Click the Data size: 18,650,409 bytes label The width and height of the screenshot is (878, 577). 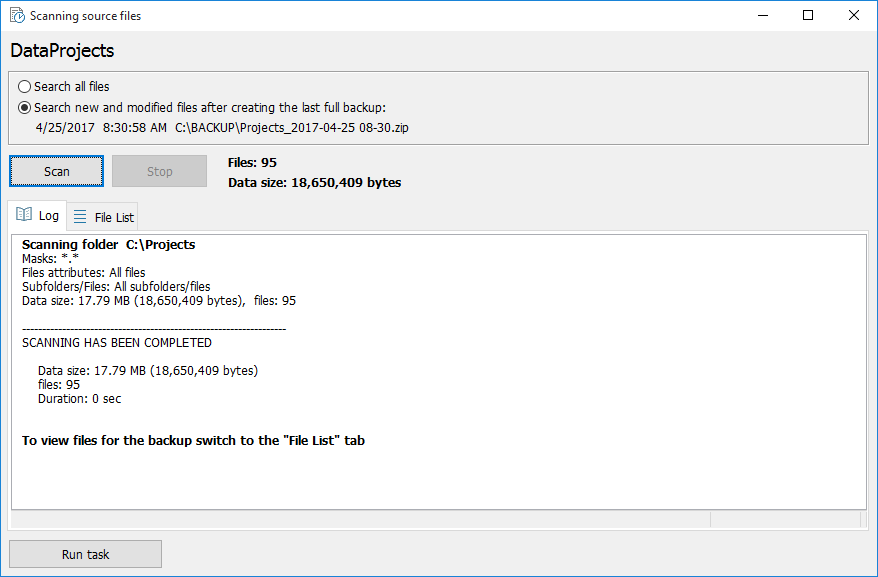(x=314, y=183)
